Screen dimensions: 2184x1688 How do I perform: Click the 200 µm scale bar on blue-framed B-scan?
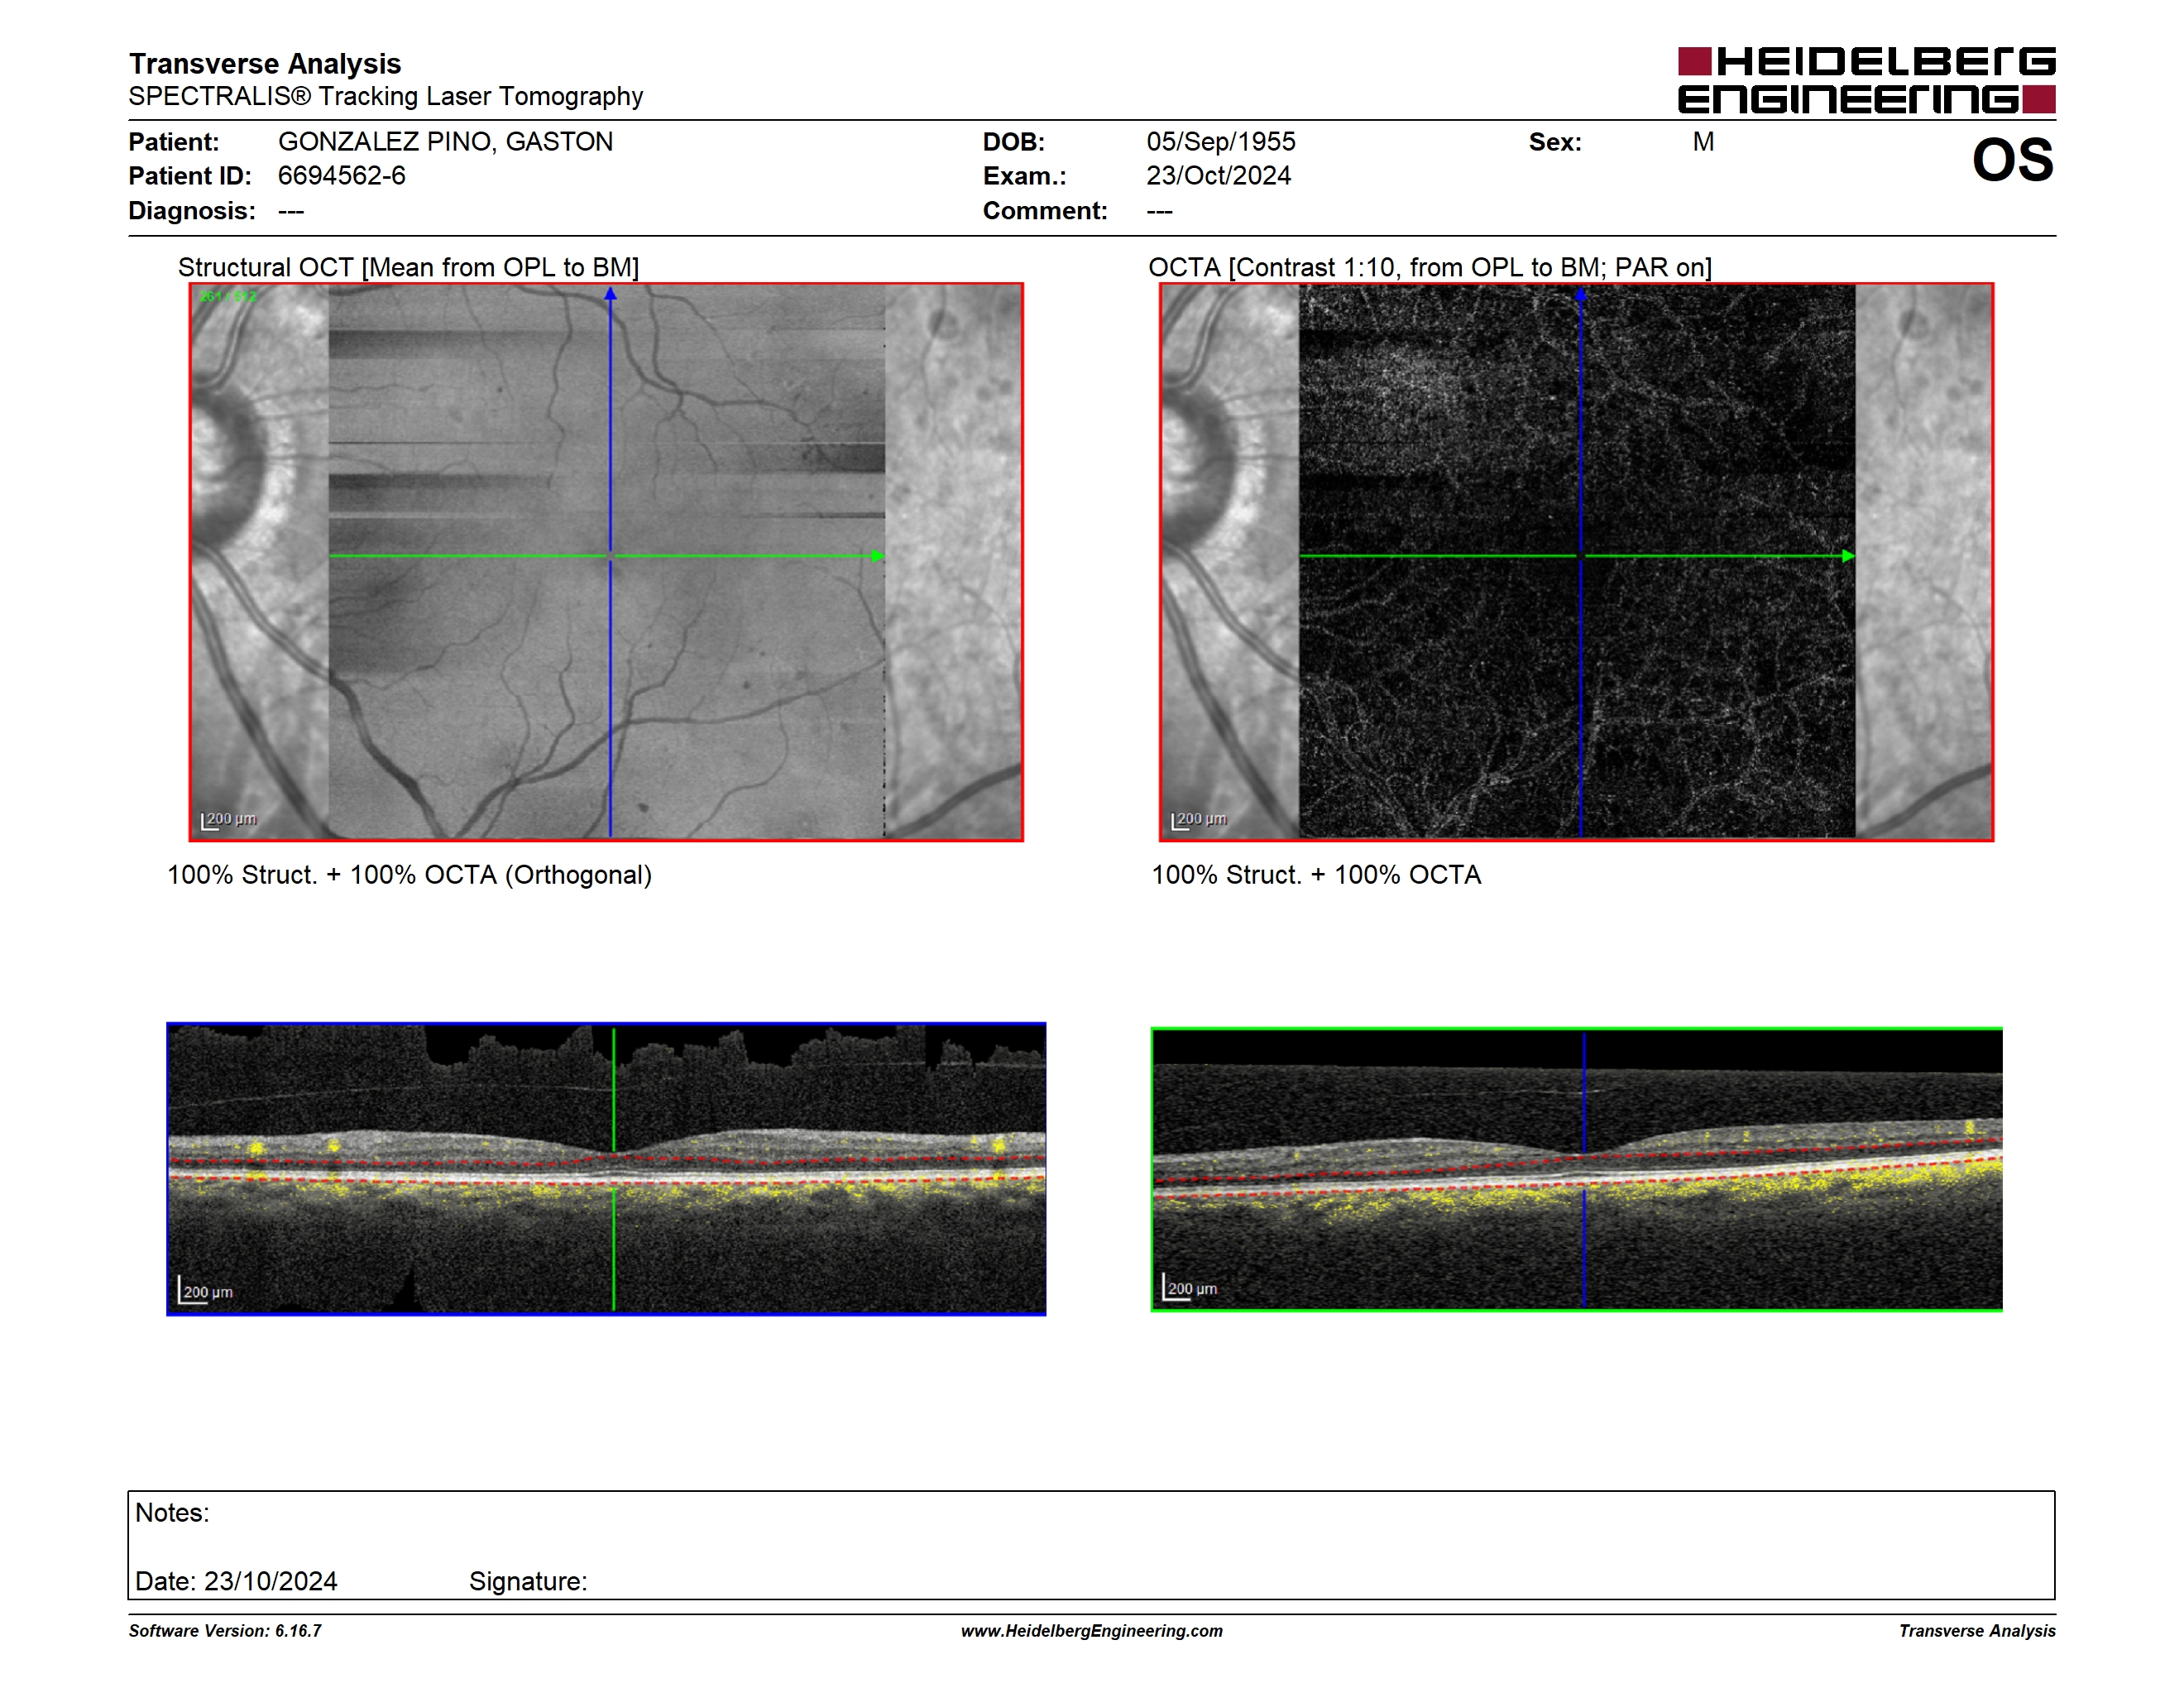pyautogui.click(x=205, y=1290)
